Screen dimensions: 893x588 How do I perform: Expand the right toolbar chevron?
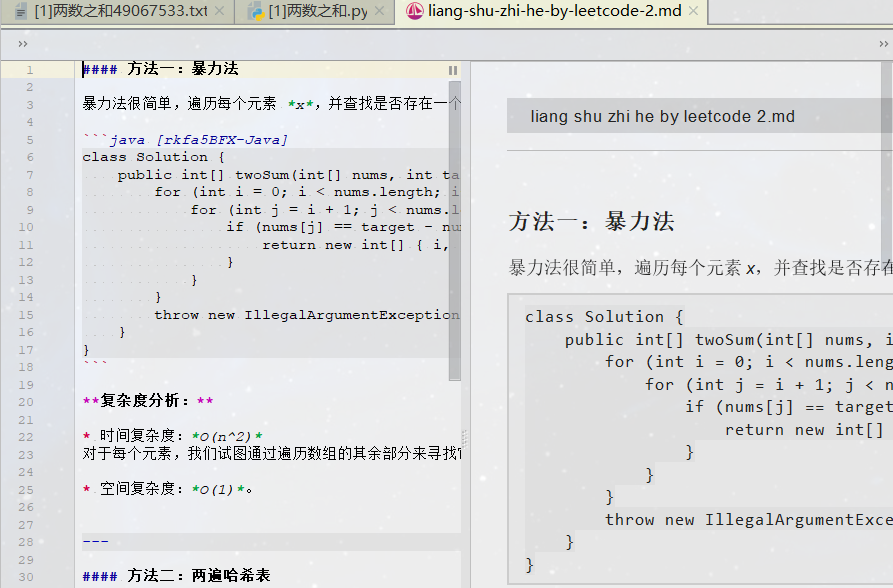point(883,44)
